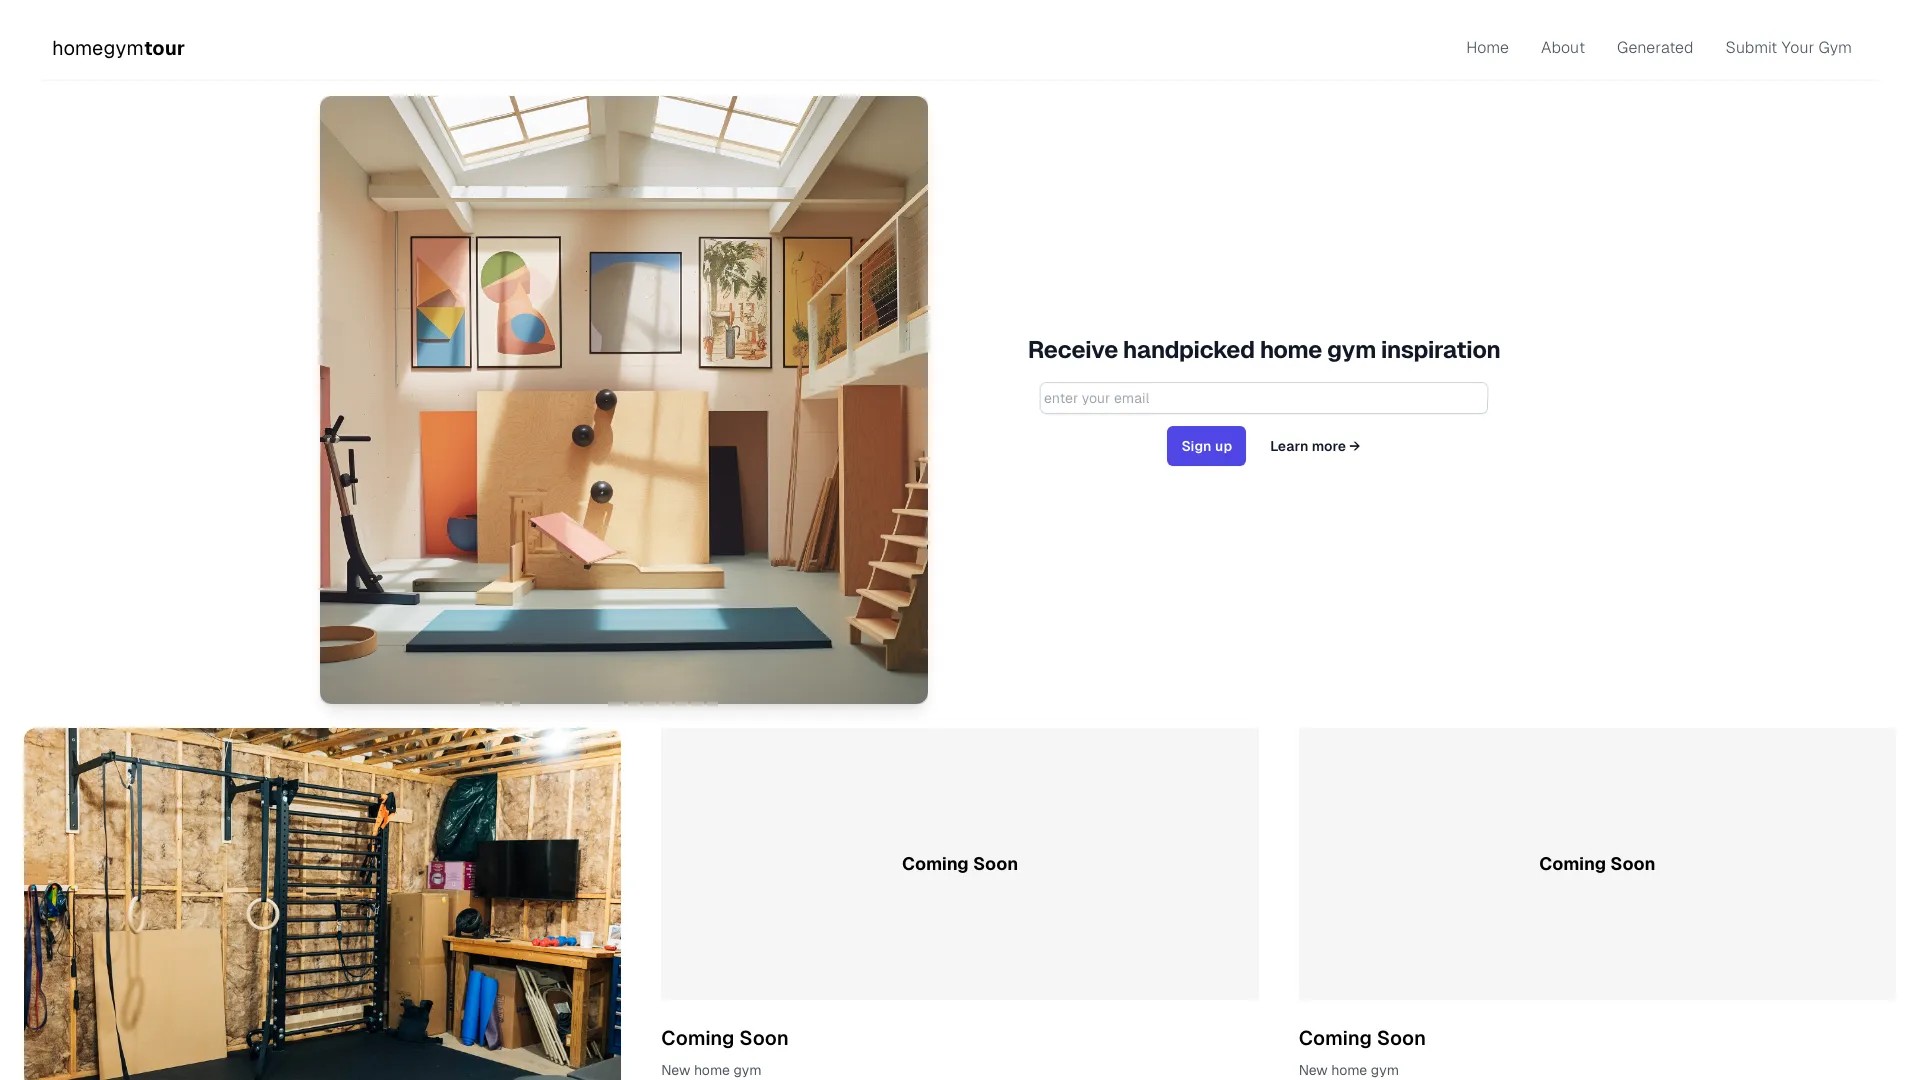Focus the enter your email field
1920x1080 pixels.
click(1263, 398)
